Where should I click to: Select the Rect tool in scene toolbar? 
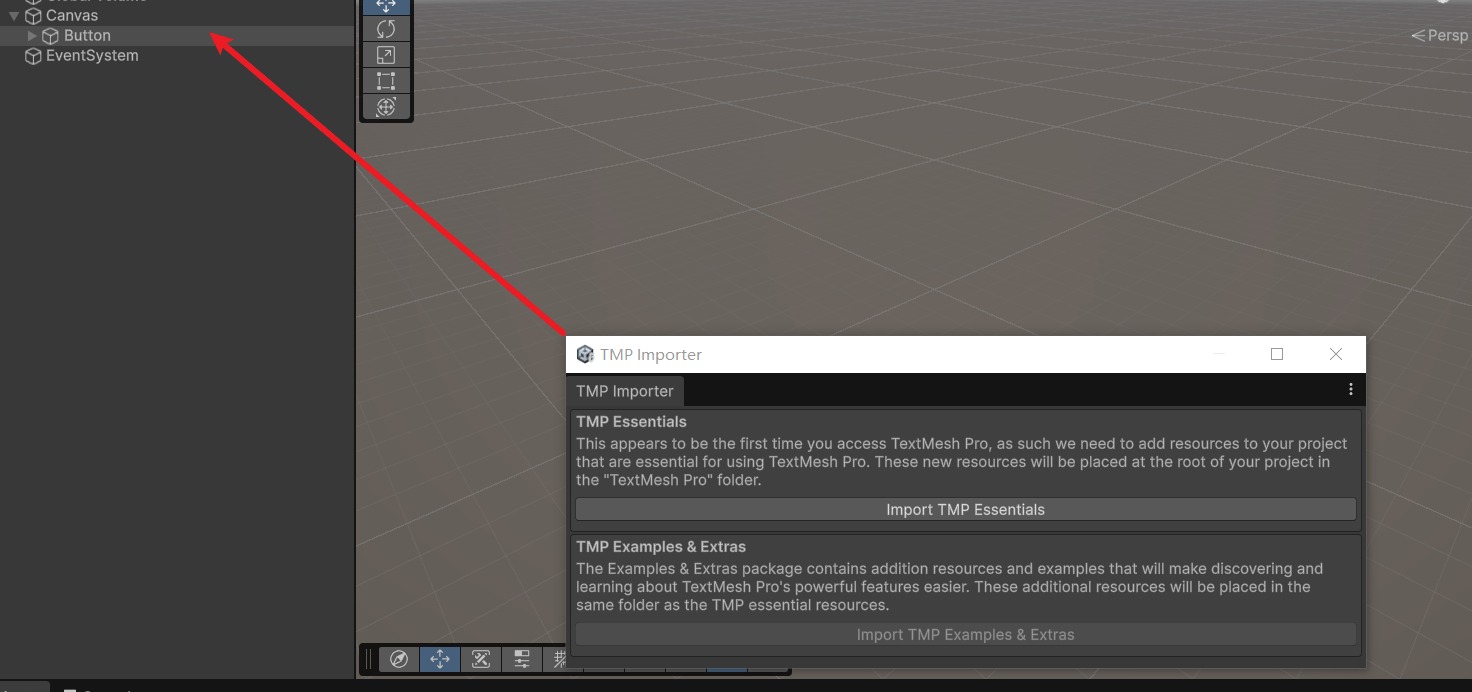point(386,81)
